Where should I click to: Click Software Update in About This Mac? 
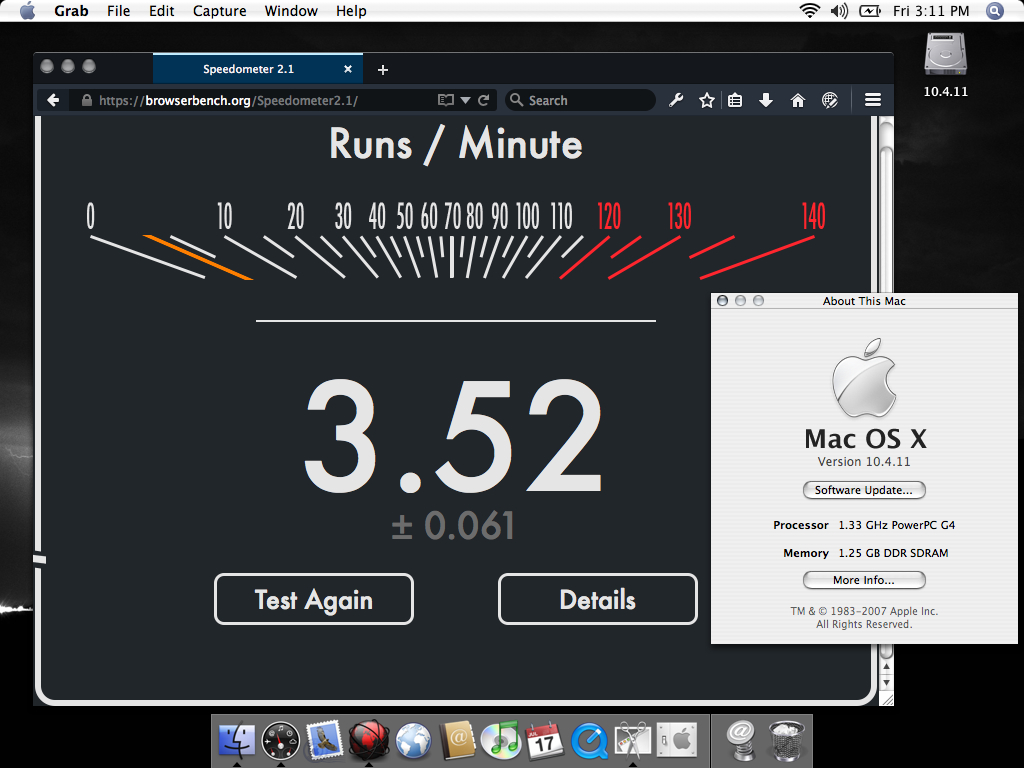pos(863,490)
